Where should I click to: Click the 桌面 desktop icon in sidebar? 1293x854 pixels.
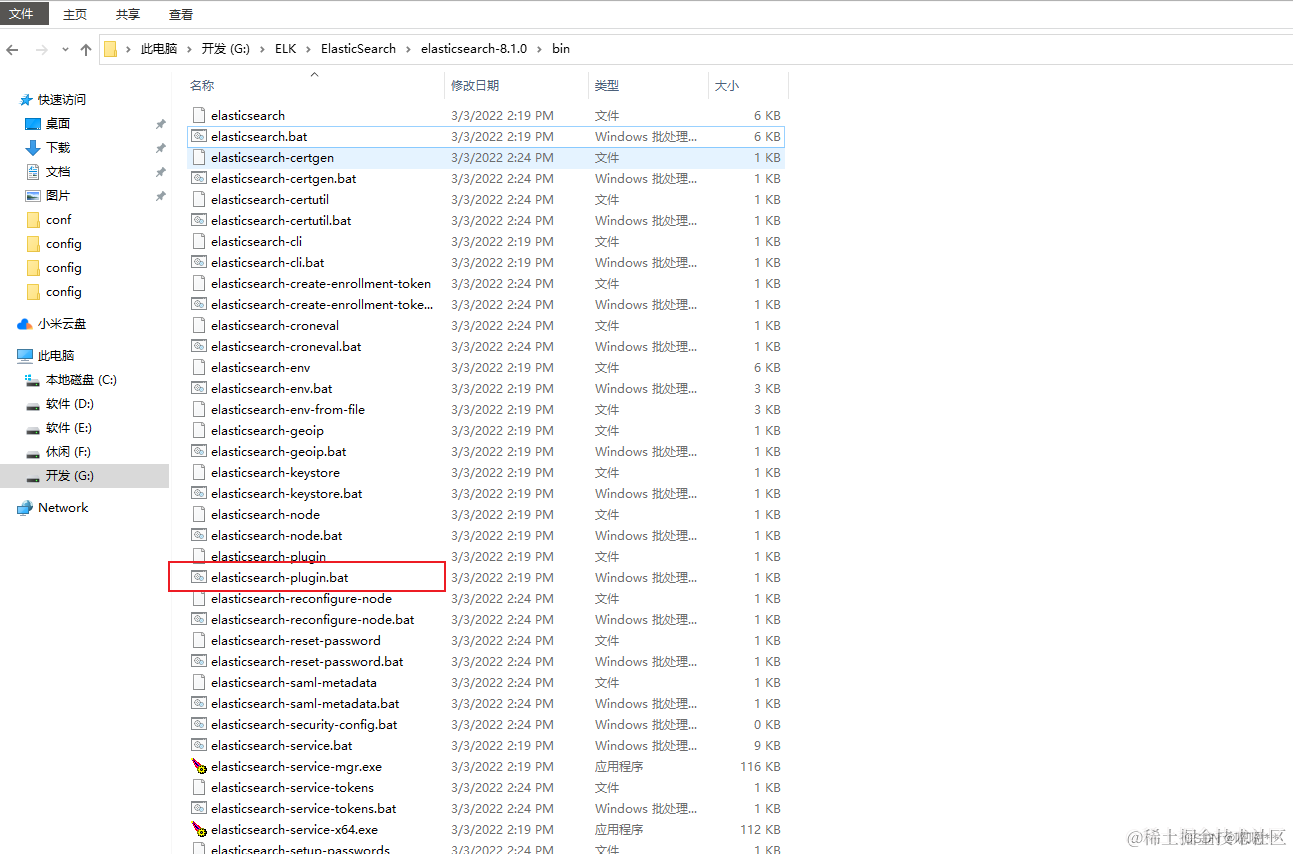click(x=33, y=124)
